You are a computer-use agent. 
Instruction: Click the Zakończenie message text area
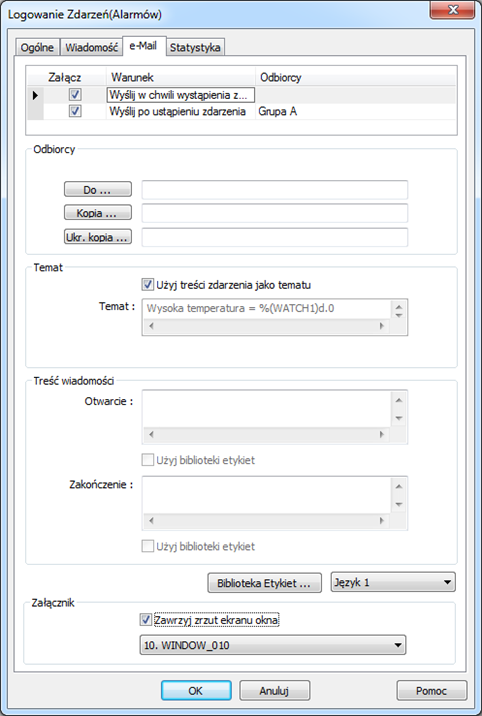tap(267, 495)
